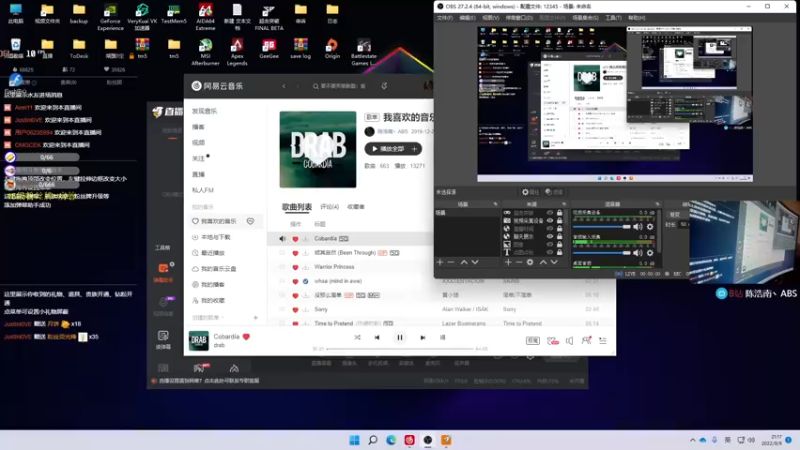Remove selected scene in OBS
Image resolution: width=800 pixels, height=450 pixels.
(x=451, y=262)
